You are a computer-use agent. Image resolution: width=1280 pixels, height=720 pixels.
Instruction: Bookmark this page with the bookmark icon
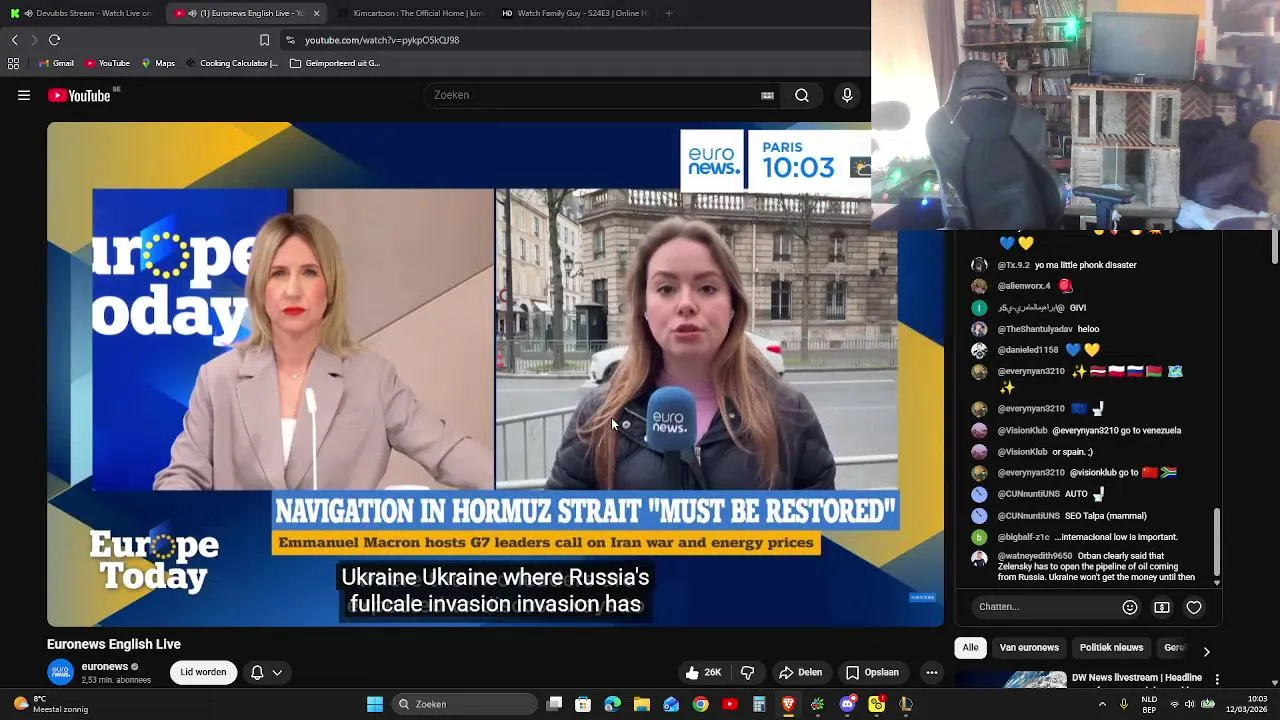pyautogui.click(x=264, y=40)
